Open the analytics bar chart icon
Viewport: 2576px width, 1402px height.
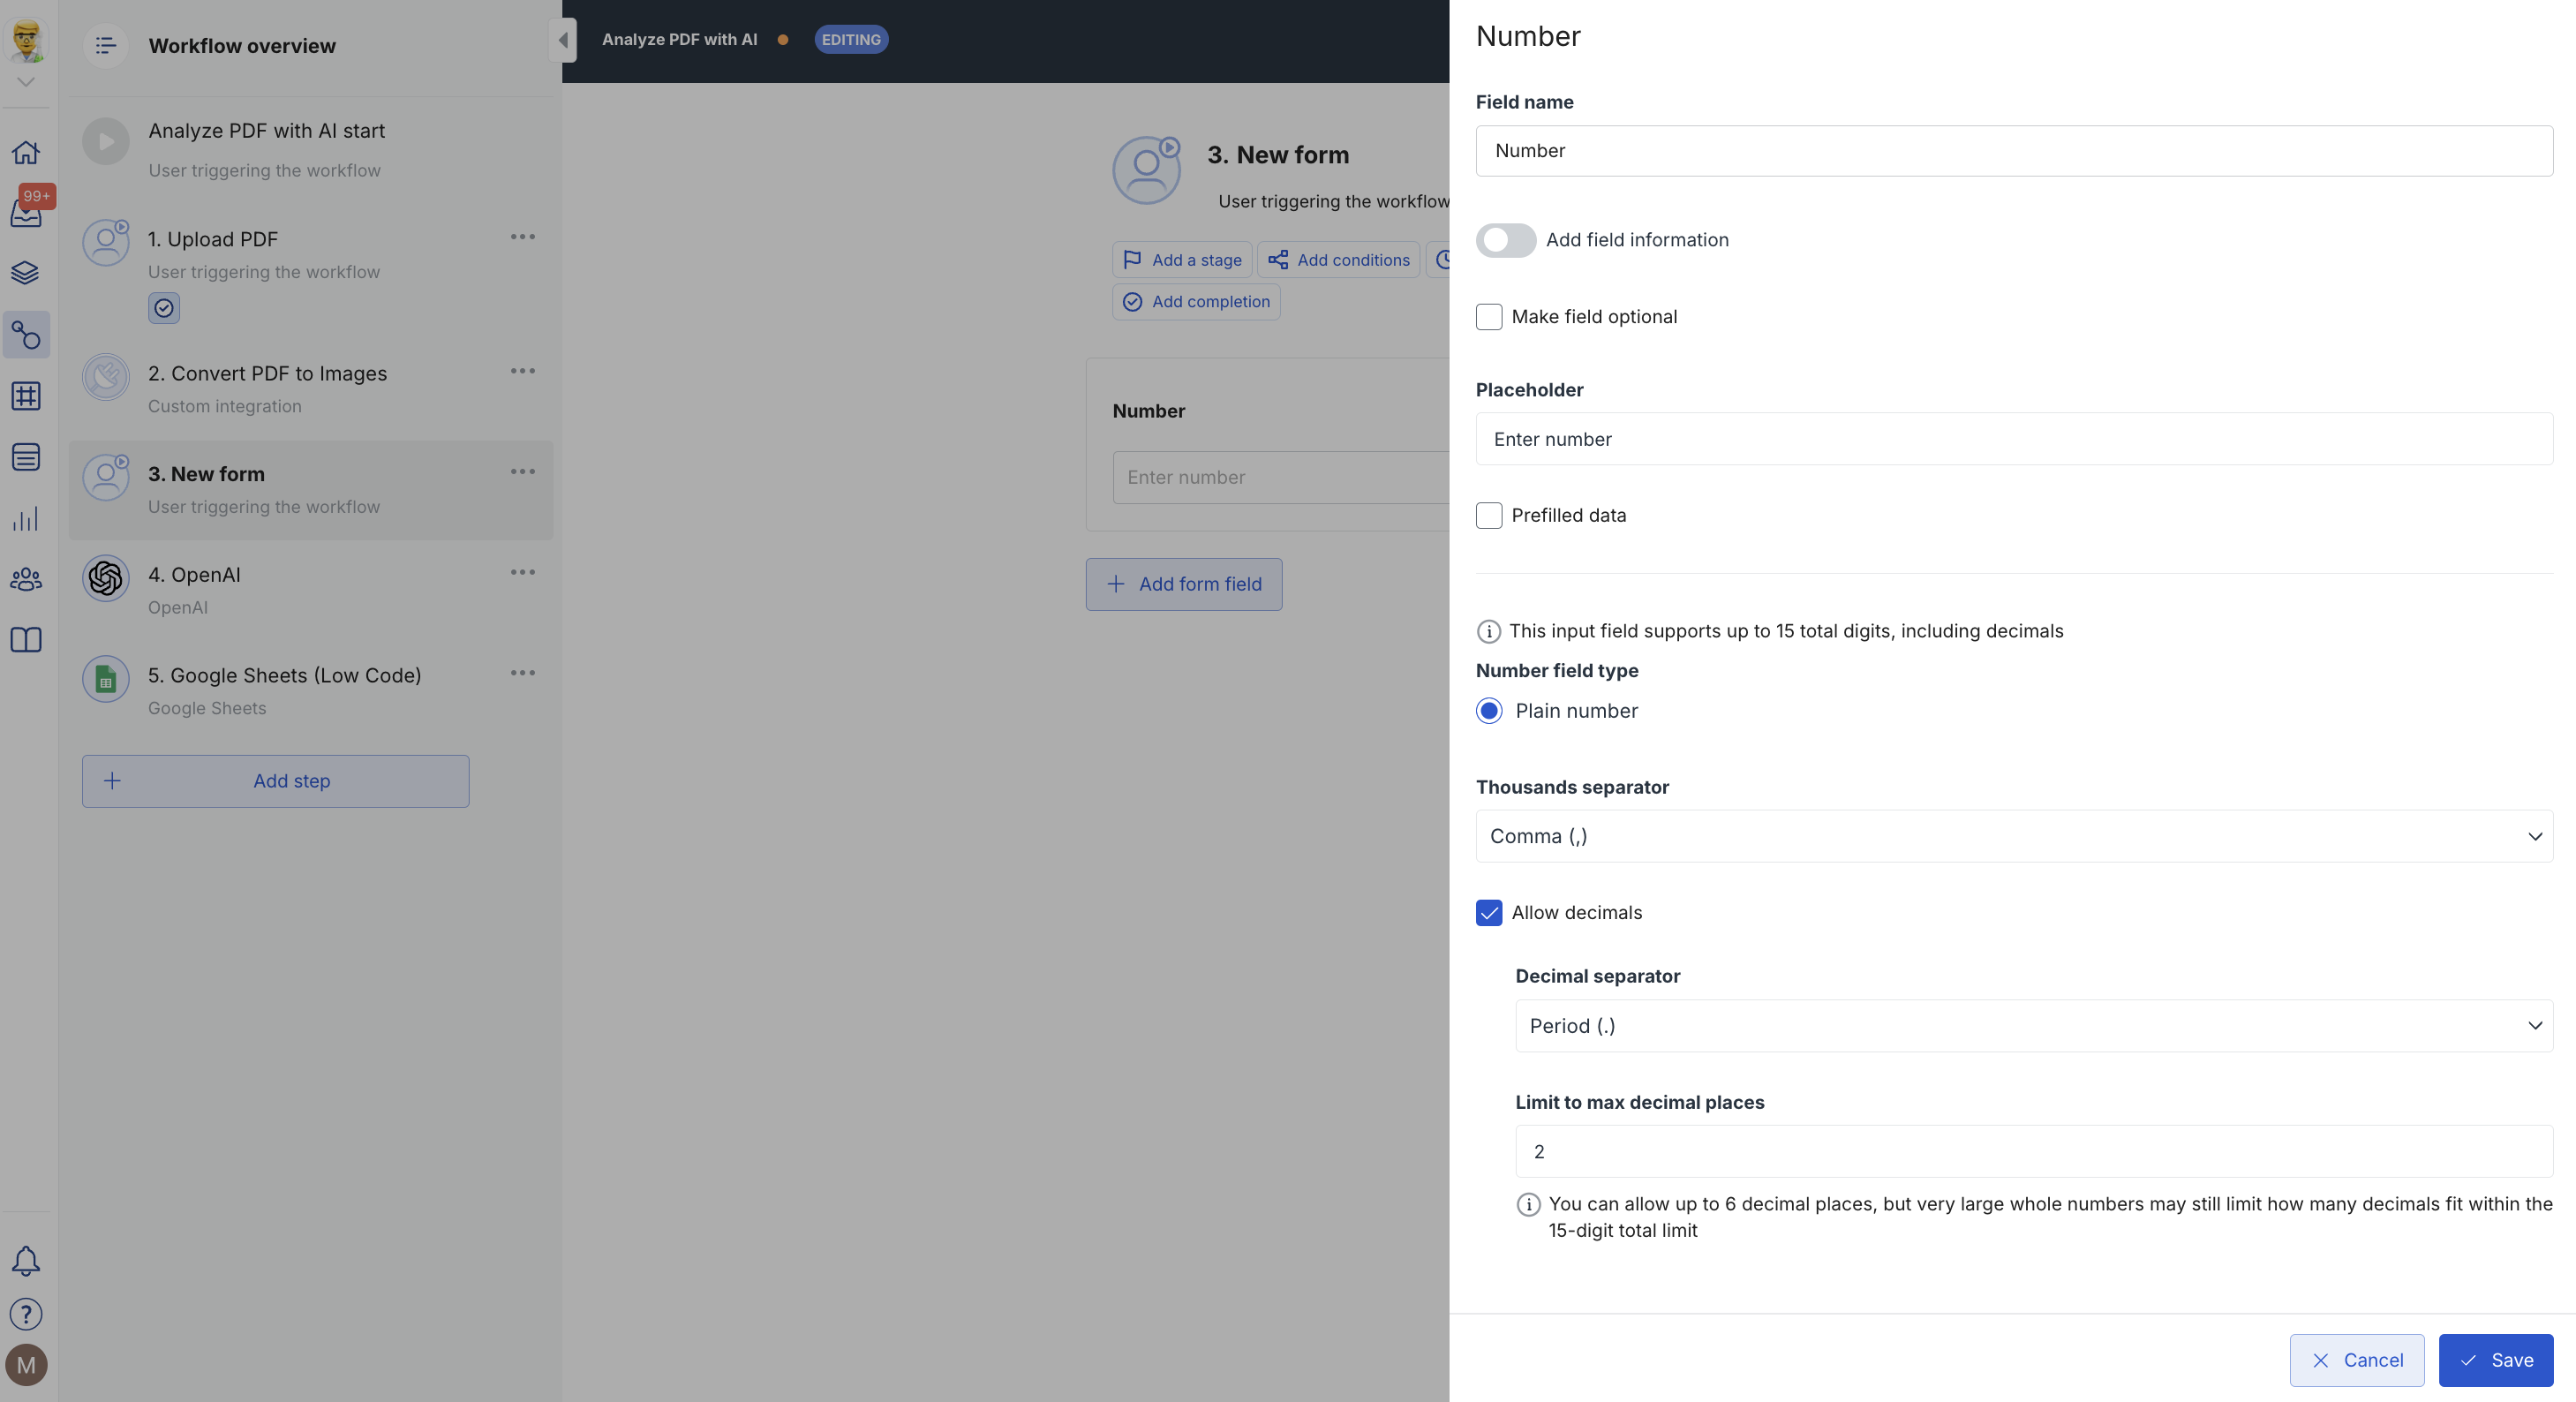pos(26,518)
